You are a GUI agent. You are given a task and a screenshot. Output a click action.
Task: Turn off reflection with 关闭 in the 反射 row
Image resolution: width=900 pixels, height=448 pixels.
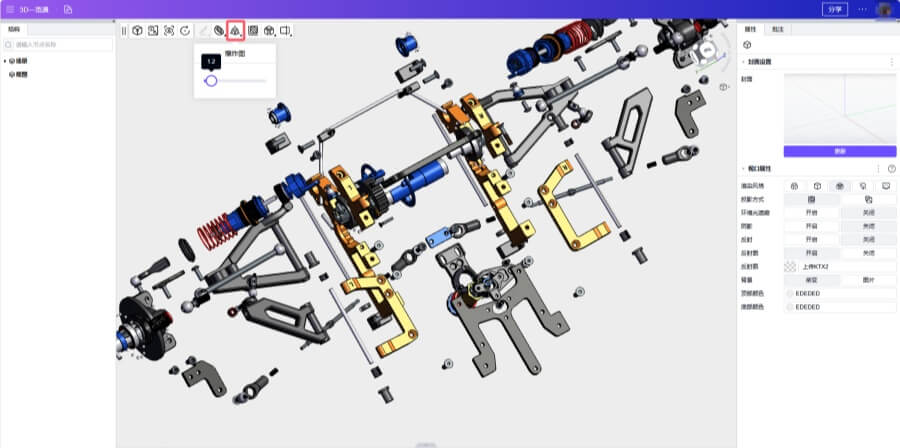point(868,240)
